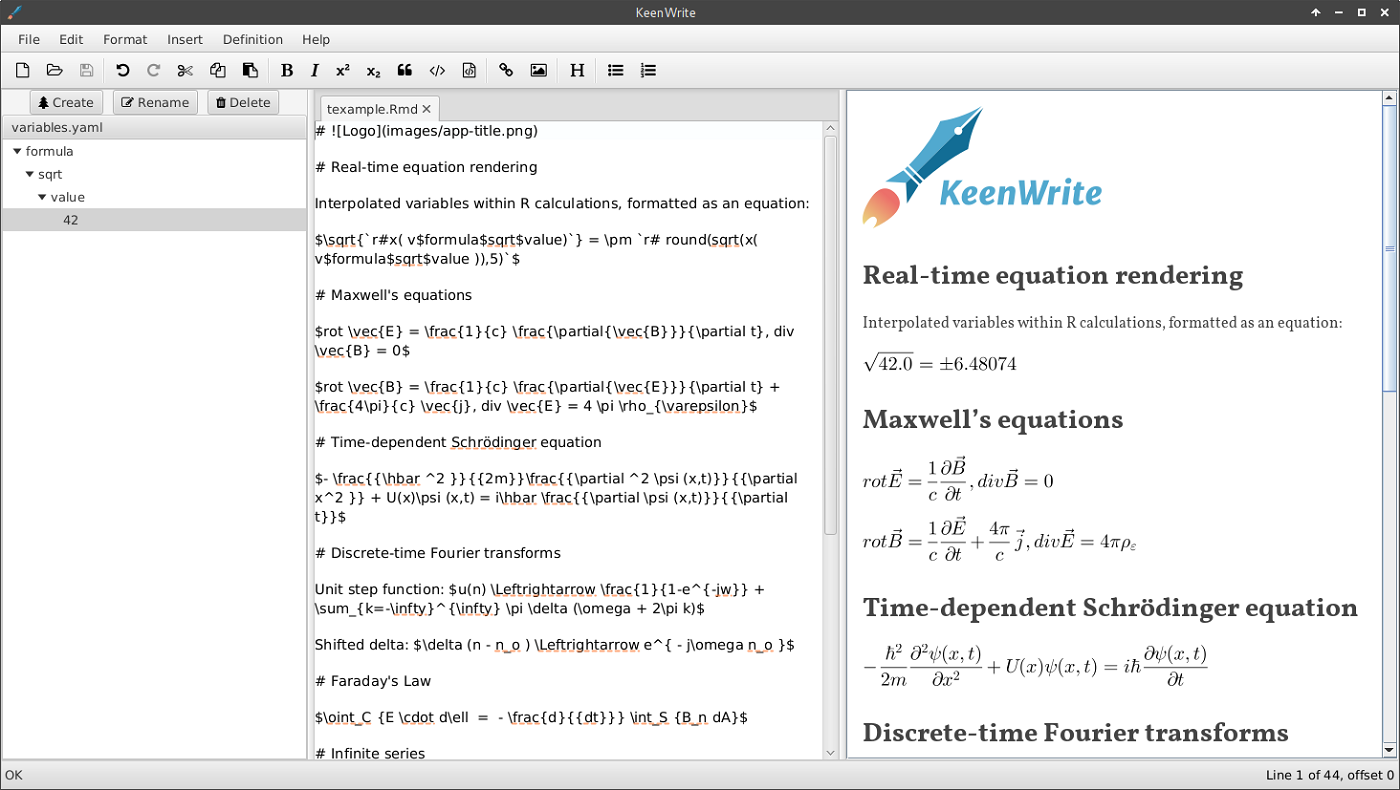The height and width of the screenshot is (790, 1400).
Task: Insert inline code markup
Action: (437, 70)
